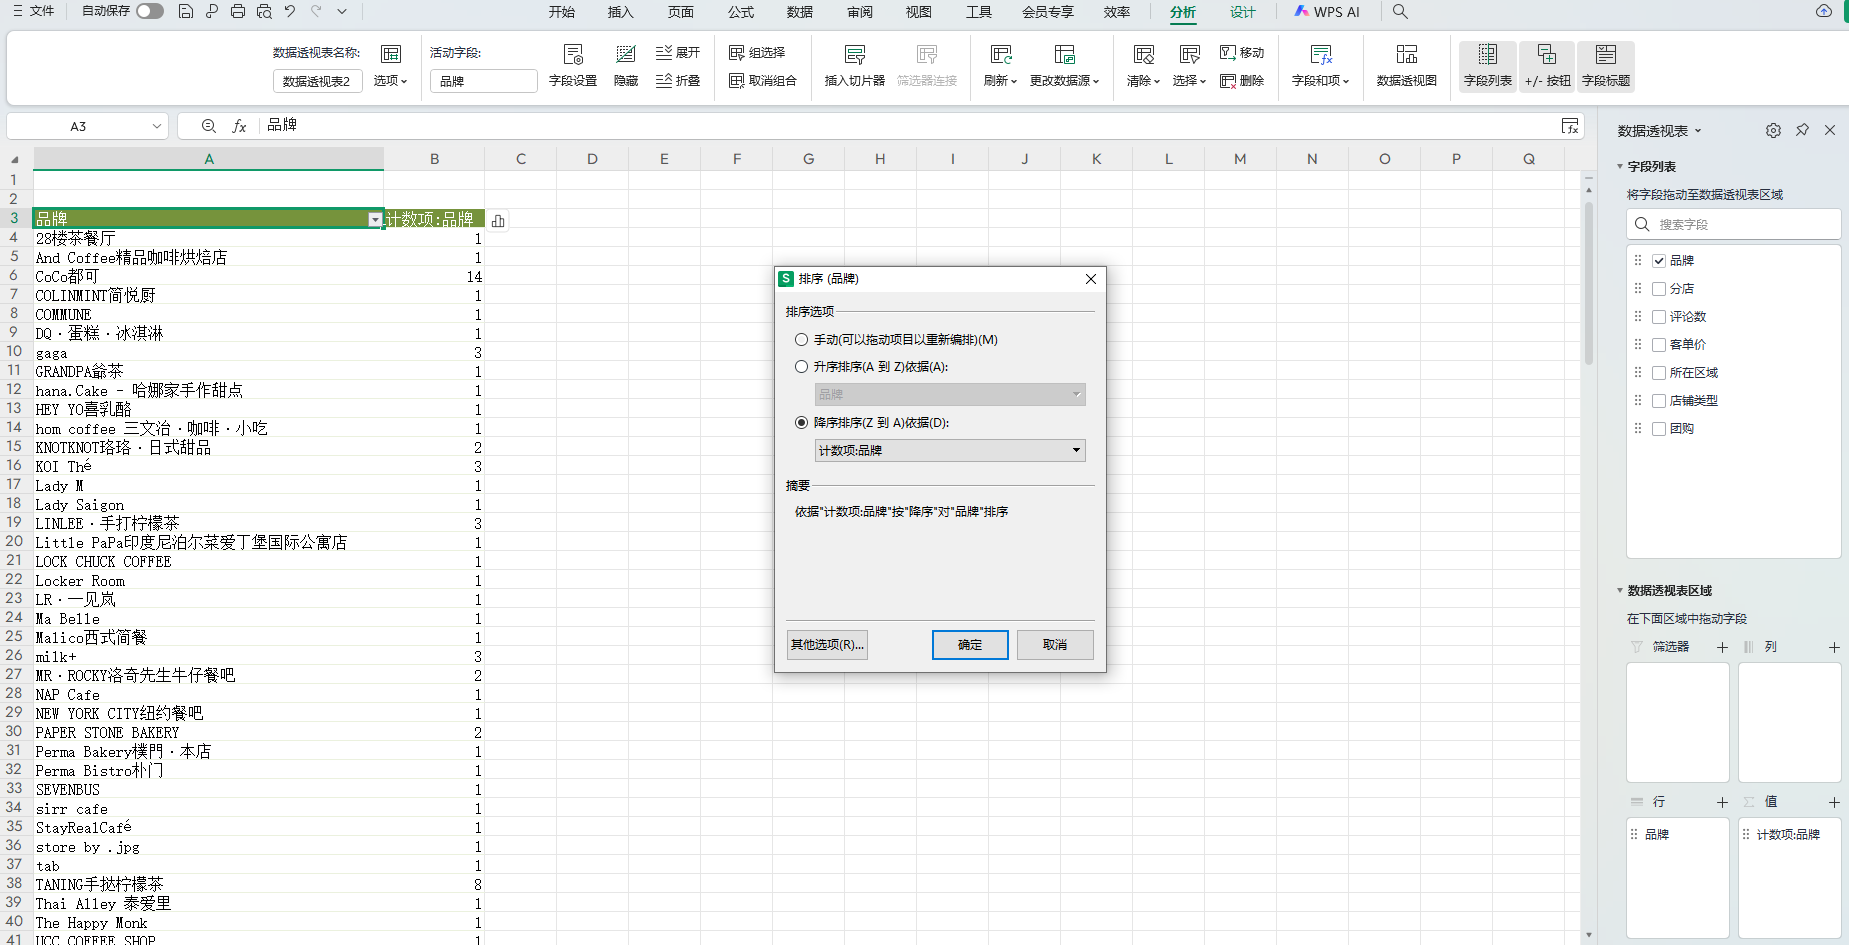Click 取消 in the sort dialog
1849x945 pixels.
(x=1055, y=645)
